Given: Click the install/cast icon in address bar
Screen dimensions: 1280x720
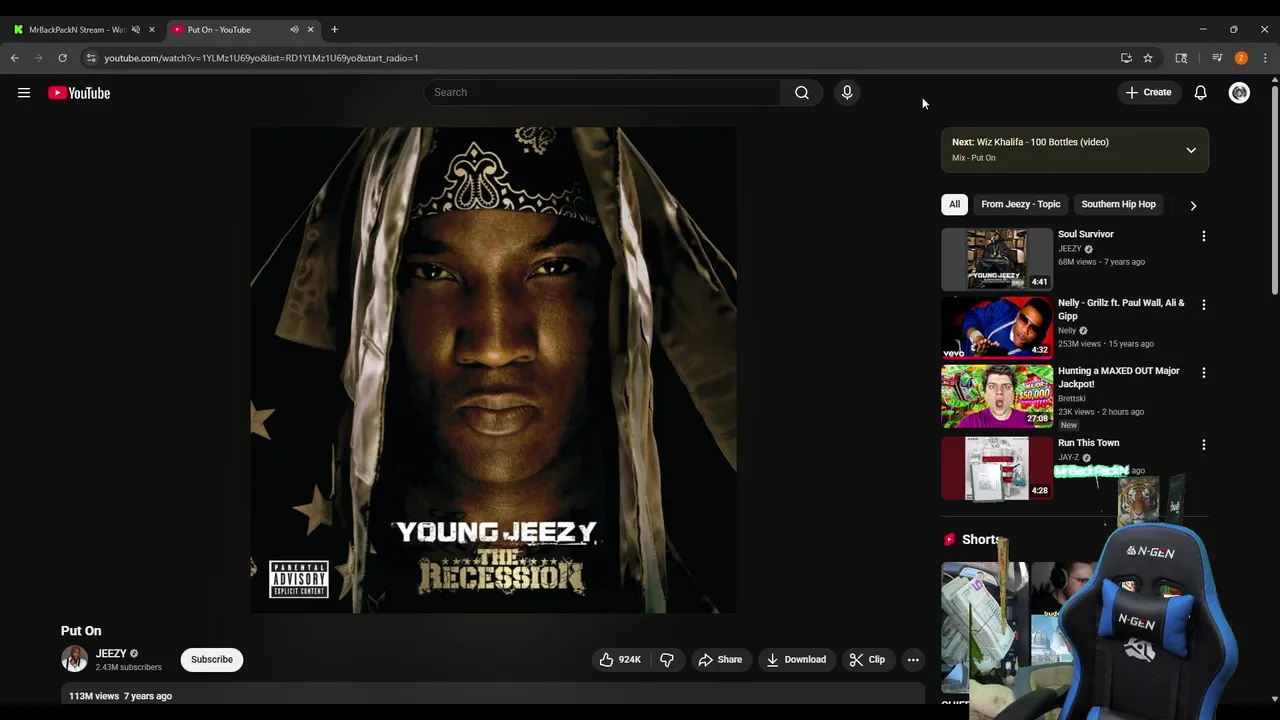Looking at the screenshot, I should coord(1126,58).
